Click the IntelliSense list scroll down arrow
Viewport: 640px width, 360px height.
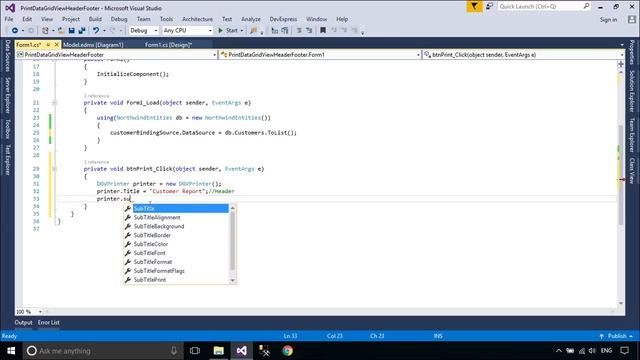point(233,280)
